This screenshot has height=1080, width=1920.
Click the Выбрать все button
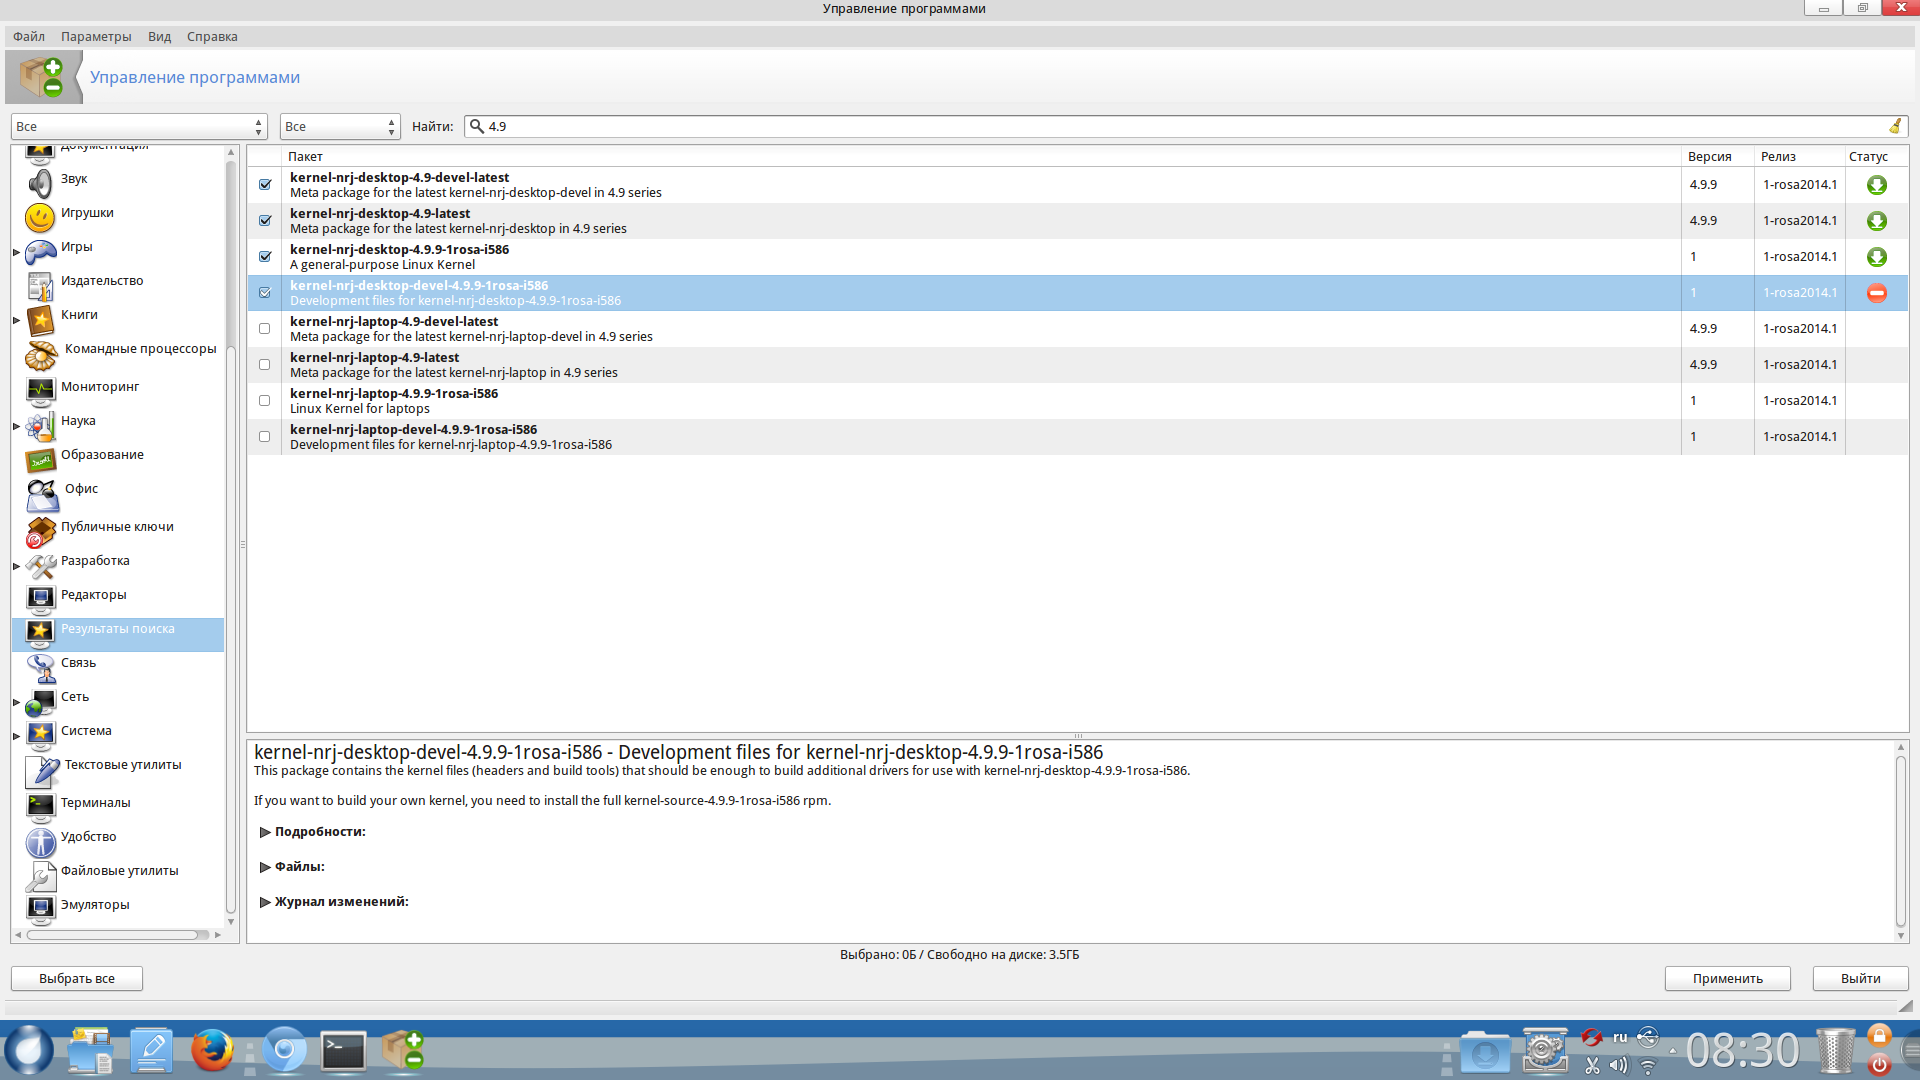[x=77, y=979]
